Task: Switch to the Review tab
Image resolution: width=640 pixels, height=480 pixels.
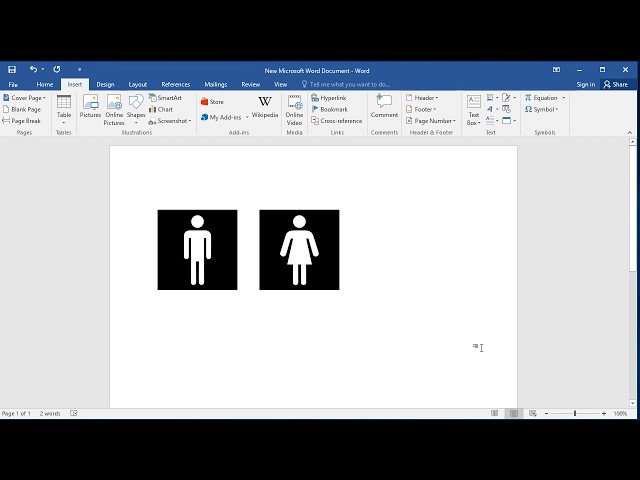Action: [x=251, y=84]
